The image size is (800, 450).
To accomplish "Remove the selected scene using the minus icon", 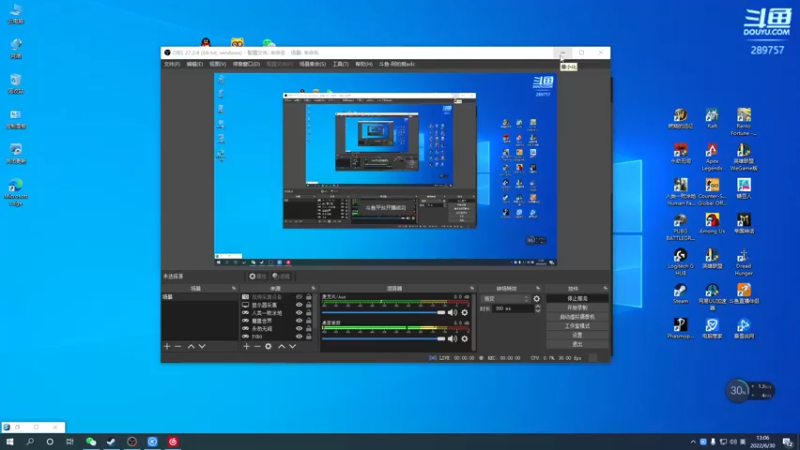I will point(178,346).
